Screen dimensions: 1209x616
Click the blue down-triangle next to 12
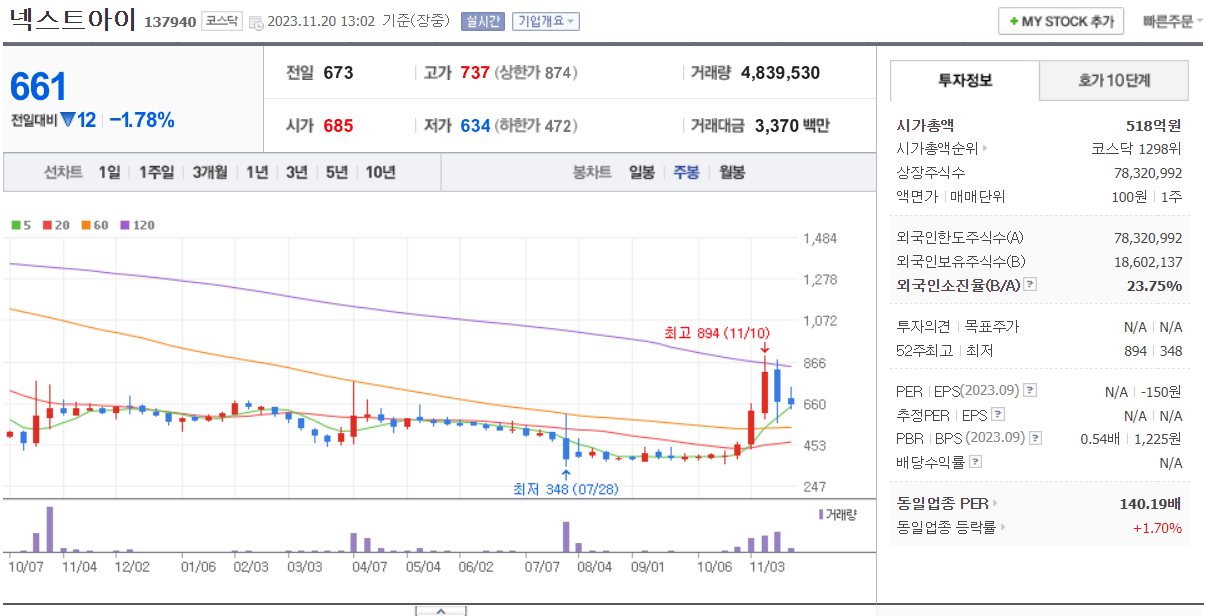click(68, 120)
